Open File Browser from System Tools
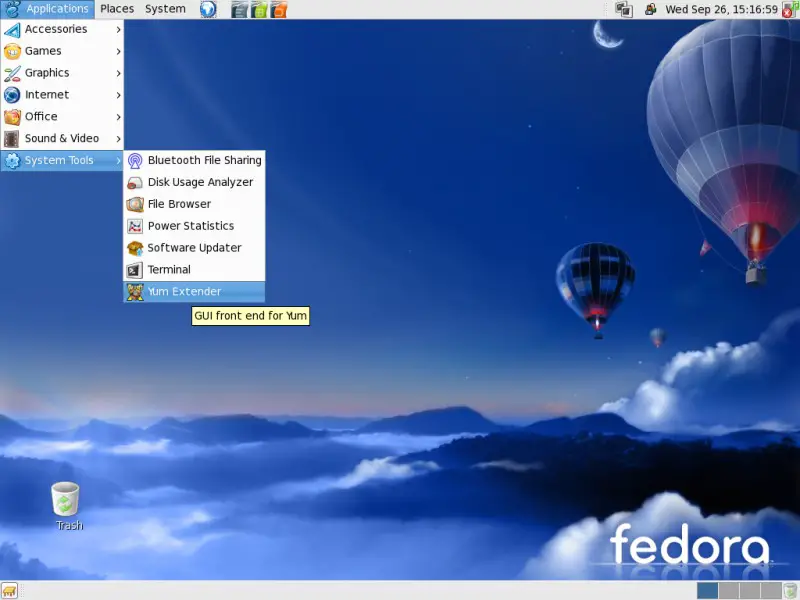The image size is (800, 600). [194, 204]
